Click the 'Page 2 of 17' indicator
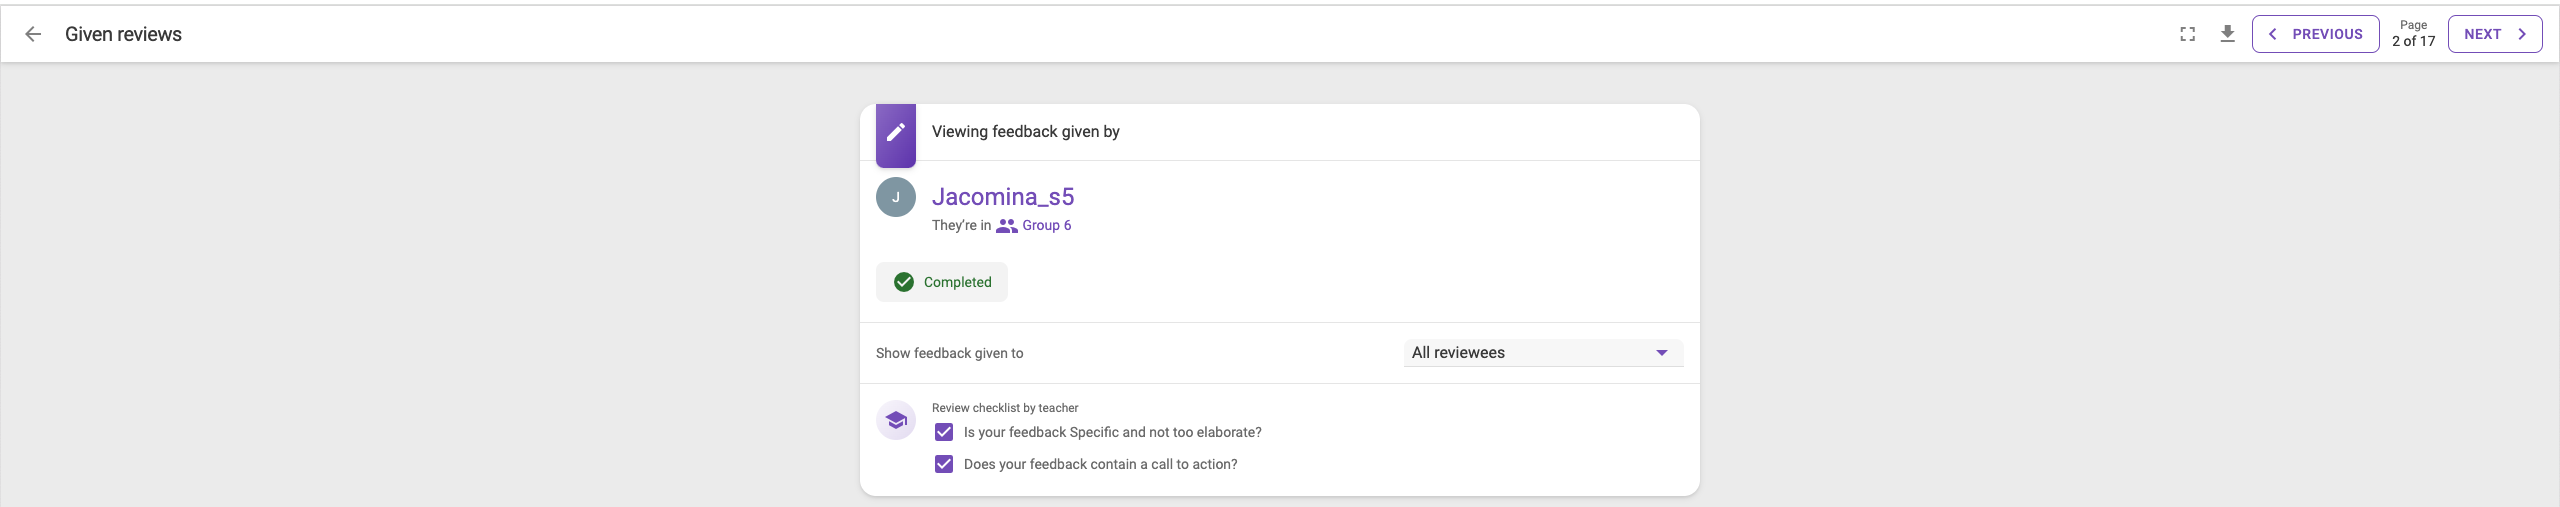This screenshot has height=507, width=2560. (x=2413, y=34)
